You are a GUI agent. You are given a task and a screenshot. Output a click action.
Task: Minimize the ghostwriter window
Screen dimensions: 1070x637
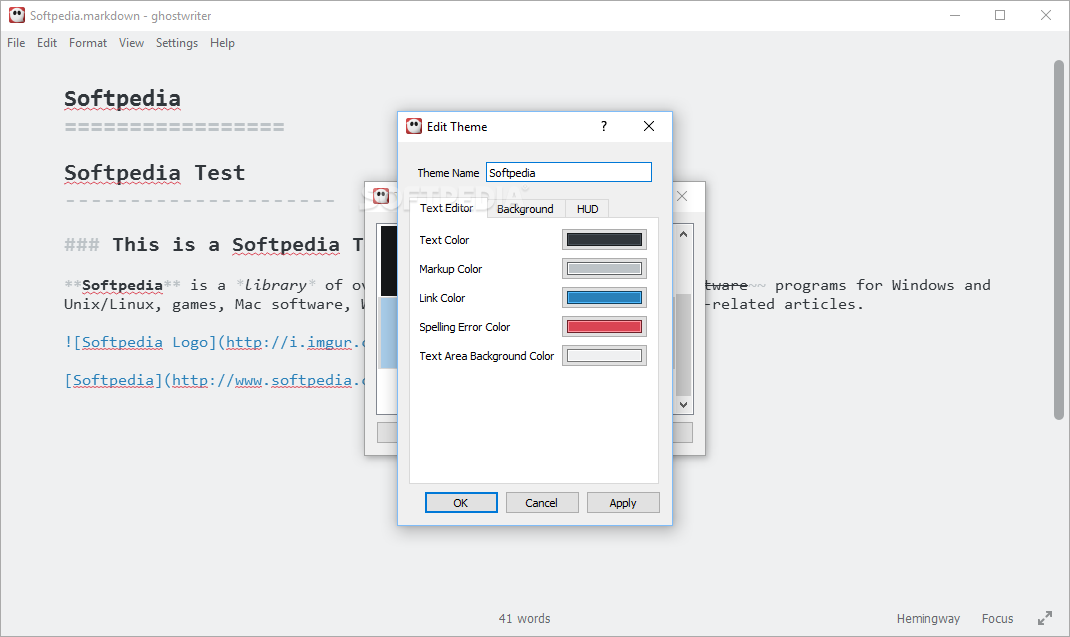tap(955, 15)
